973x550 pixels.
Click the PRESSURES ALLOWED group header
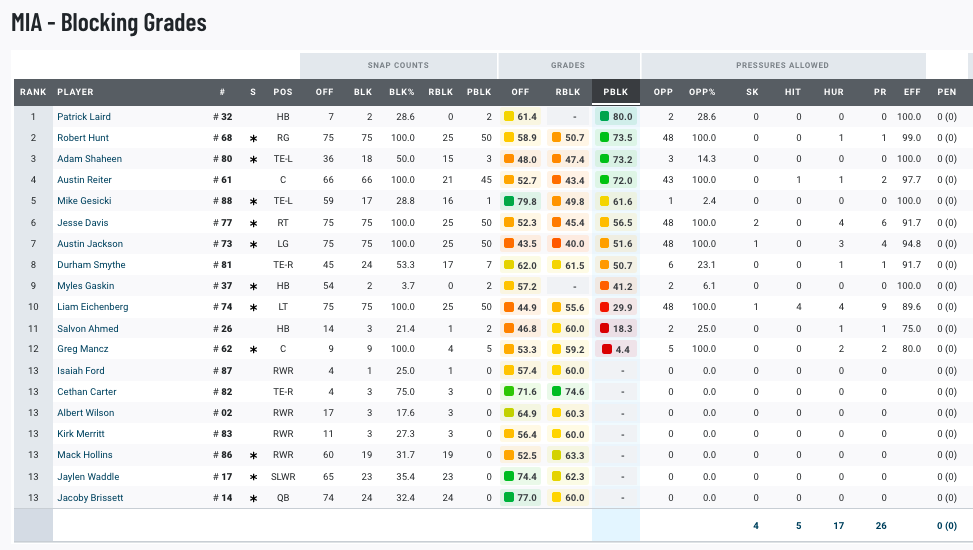[x=782, y=65]
